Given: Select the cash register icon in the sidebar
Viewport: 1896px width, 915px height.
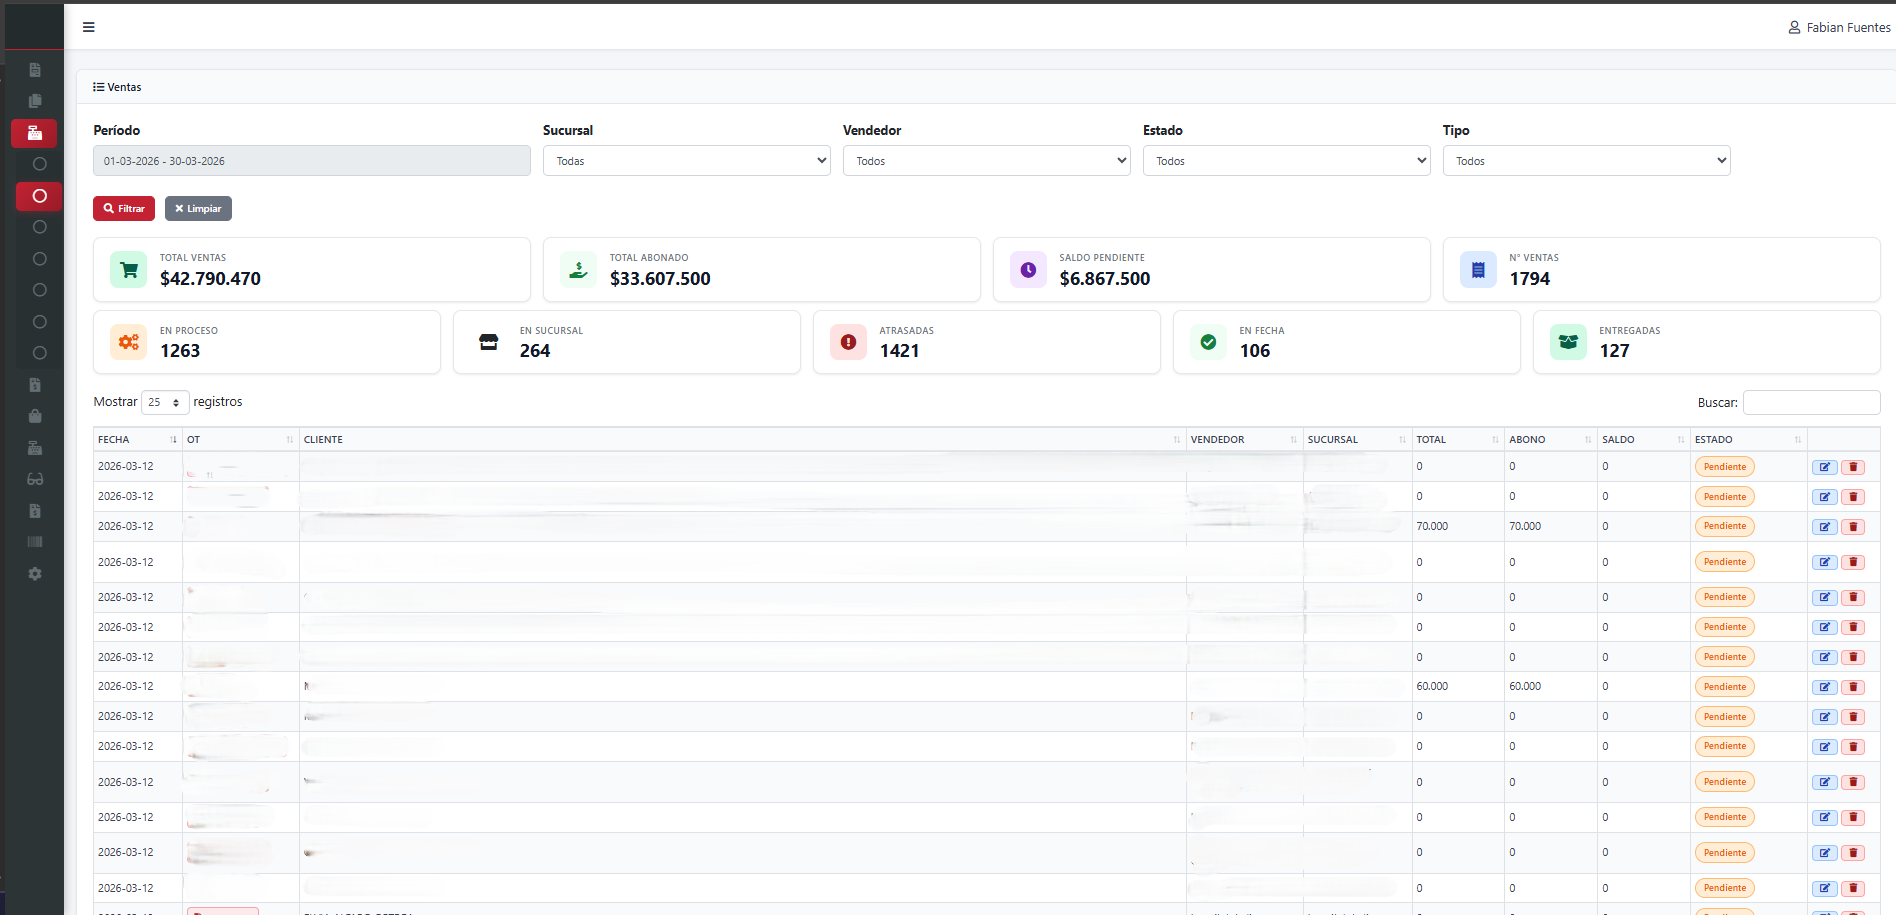Looking at the screenshot, I should (x=35, y=133).
